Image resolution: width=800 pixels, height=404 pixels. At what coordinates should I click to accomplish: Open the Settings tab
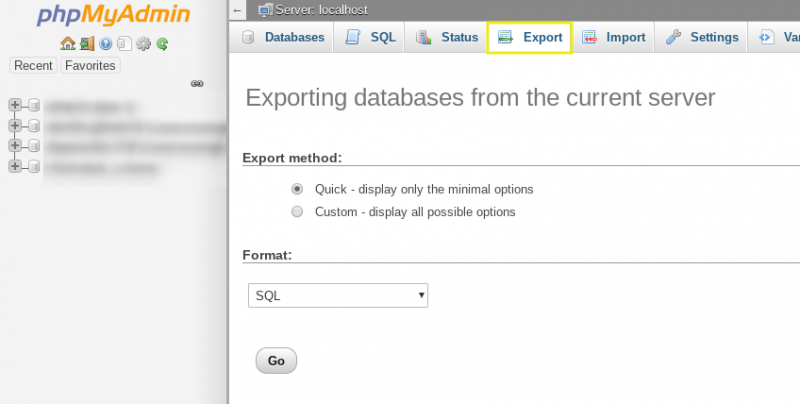click(702, 37)
